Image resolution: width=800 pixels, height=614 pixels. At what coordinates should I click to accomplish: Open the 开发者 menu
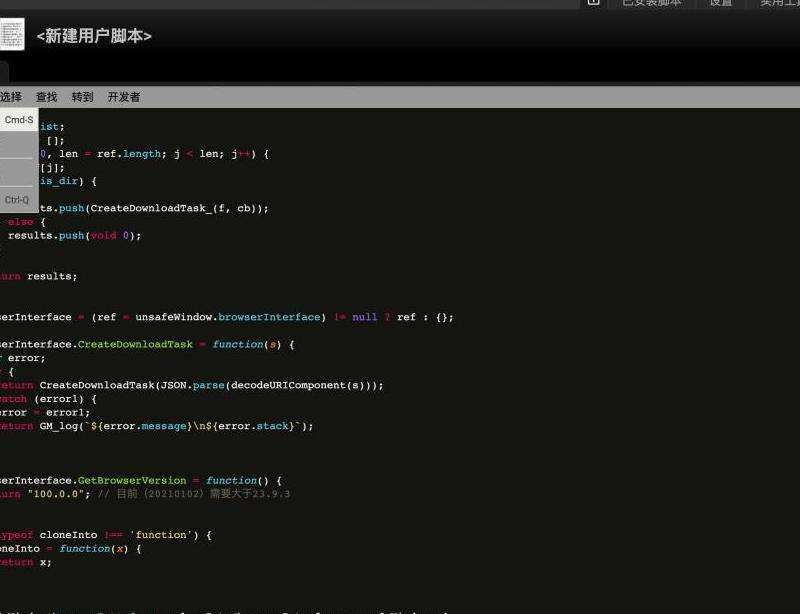point(124,97)
